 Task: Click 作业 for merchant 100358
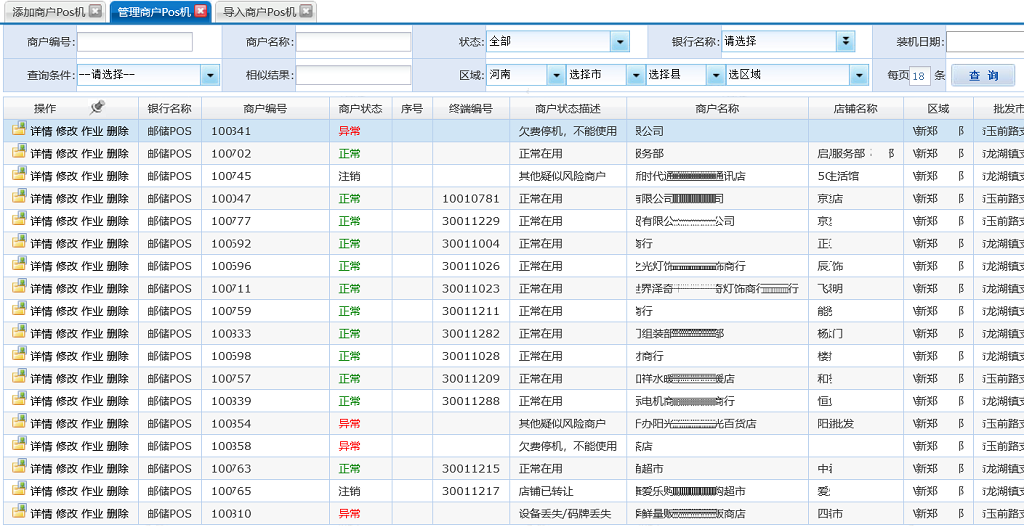92,446
